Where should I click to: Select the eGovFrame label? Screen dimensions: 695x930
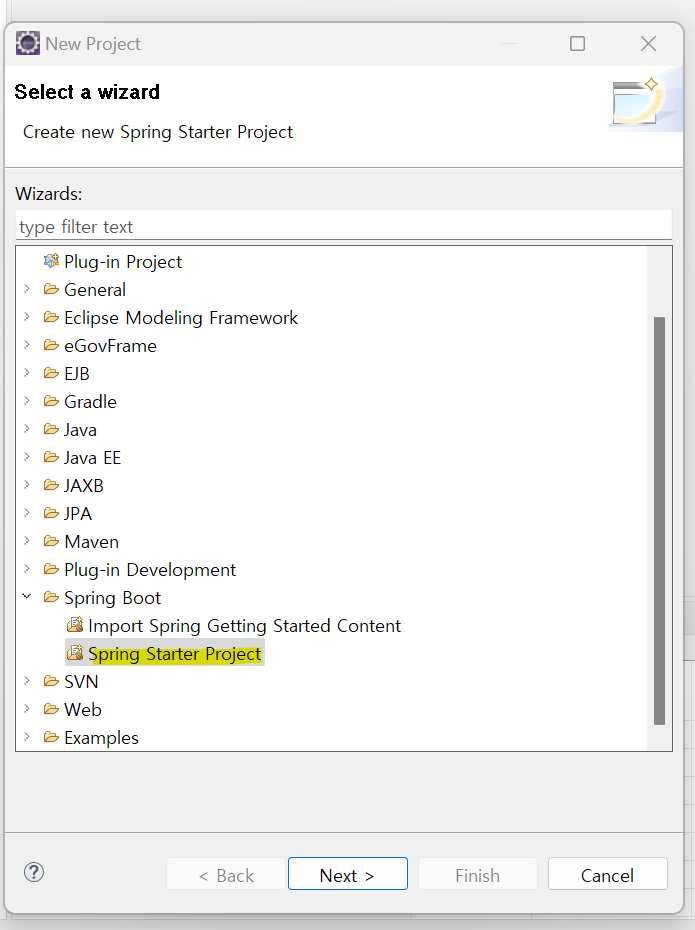[110, 346]
